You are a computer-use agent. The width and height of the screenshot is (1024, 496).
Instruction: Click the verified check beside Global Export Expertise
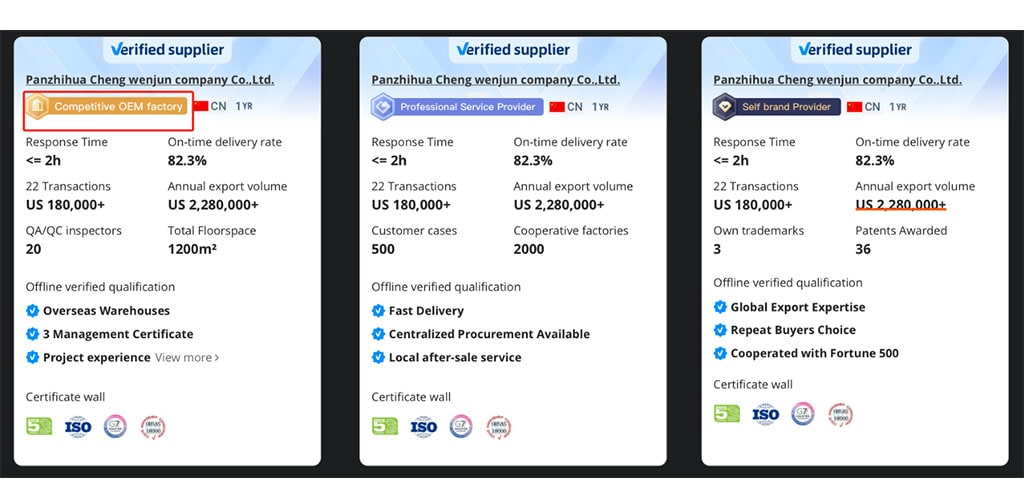[x=720, y=307]
